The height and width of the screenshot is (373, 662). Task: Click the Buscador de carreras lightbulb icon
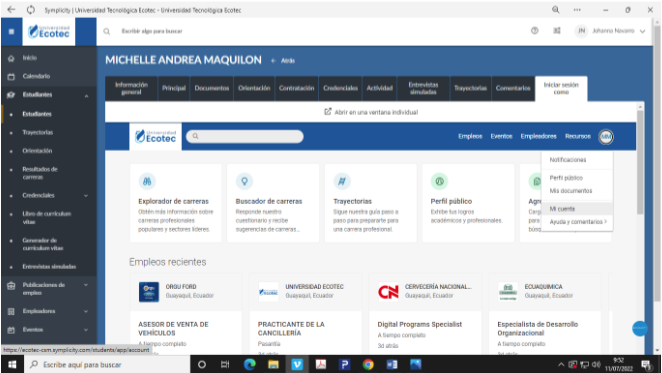(244, 181)
